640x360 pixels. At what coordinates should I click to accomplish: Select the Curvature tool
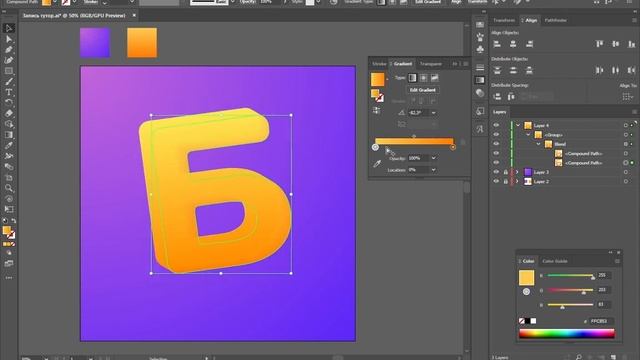click(9, 60)
